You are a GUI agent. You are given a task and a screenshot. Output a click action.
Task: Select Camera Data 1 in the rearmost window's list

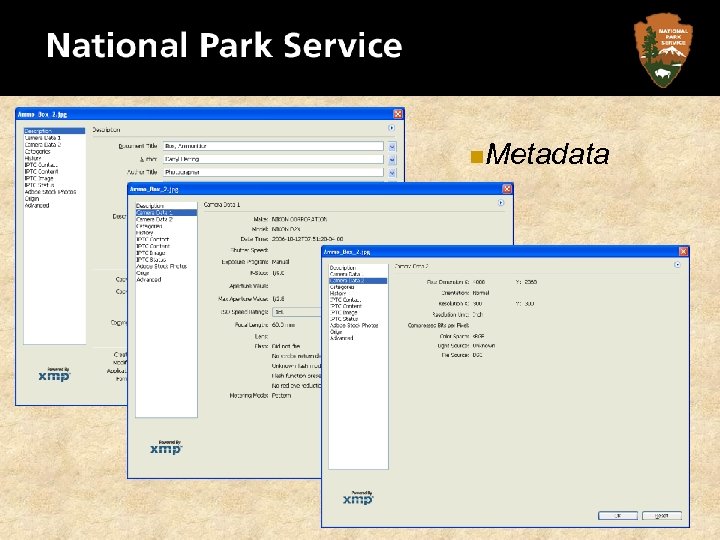[43, 138]
